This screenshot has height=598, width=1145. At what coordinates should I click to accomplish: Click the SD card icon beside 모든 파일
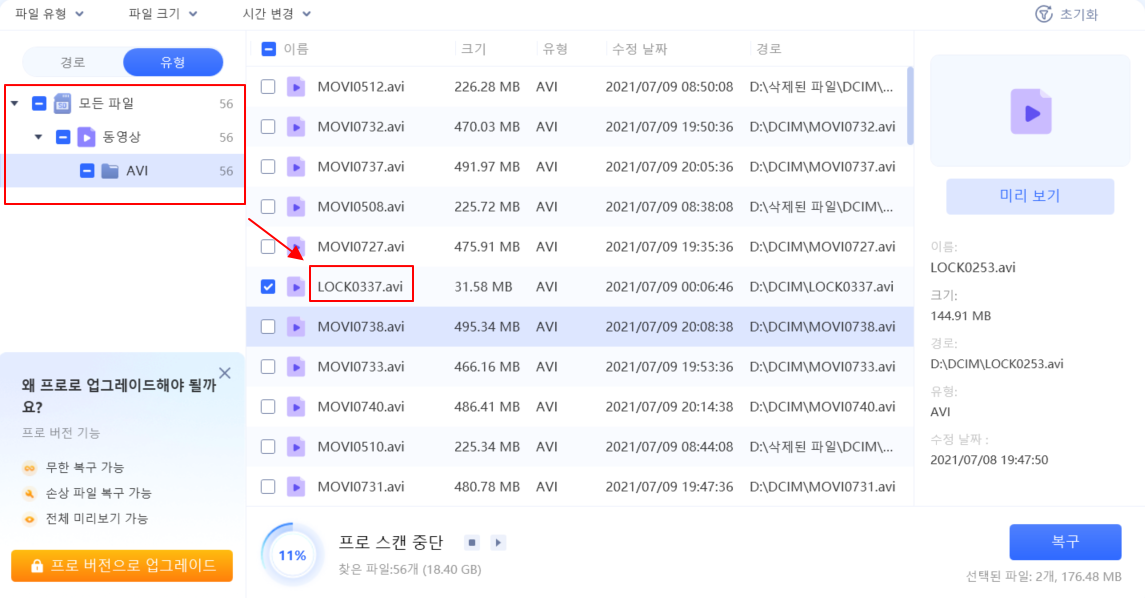[63, 104]
